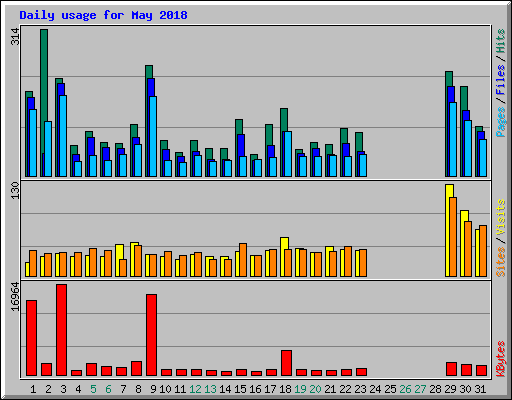The height and width of the screenshot is (400, 512).
Task: Click day label 10 on the x-axis
Action: 165,389
